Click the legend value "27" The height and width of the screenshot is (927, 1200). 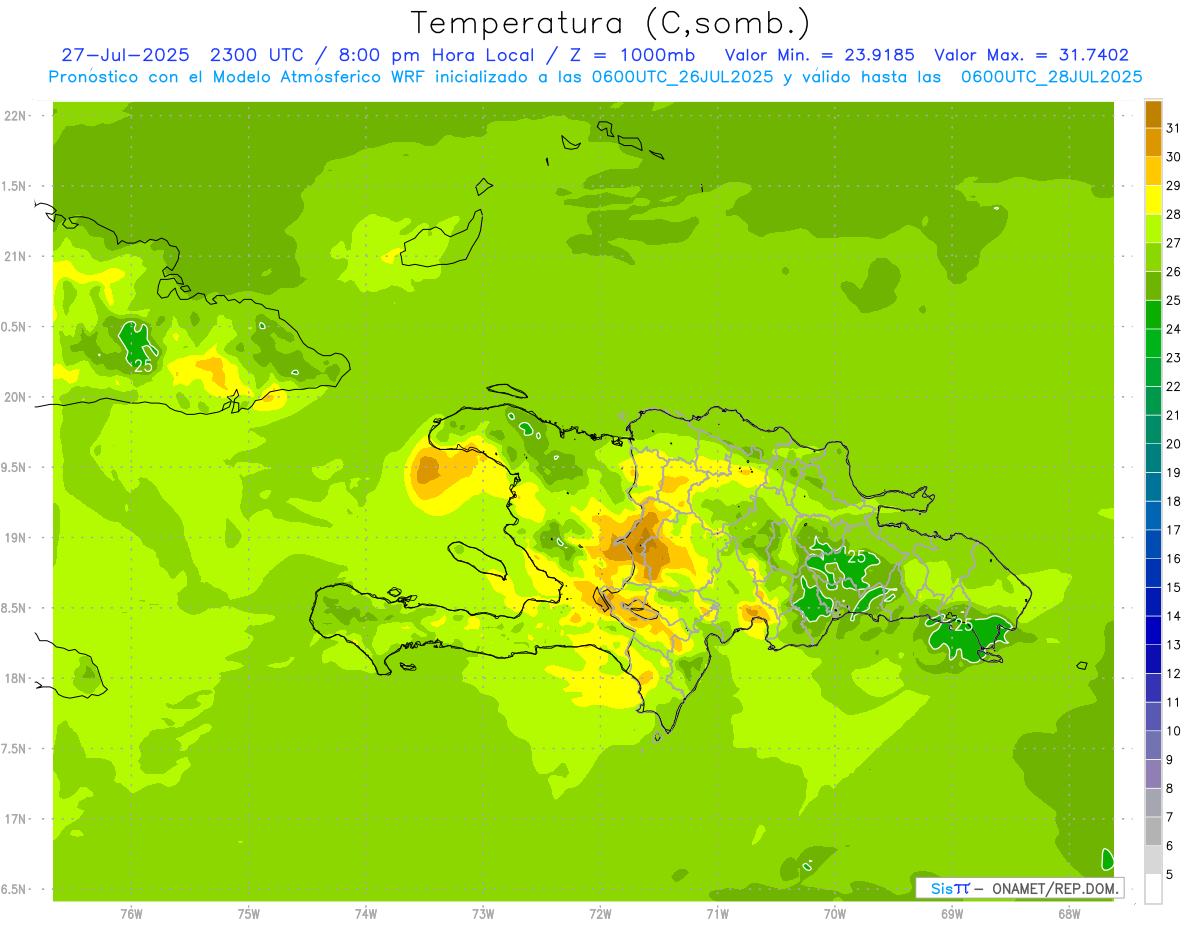click(1173, 243)
